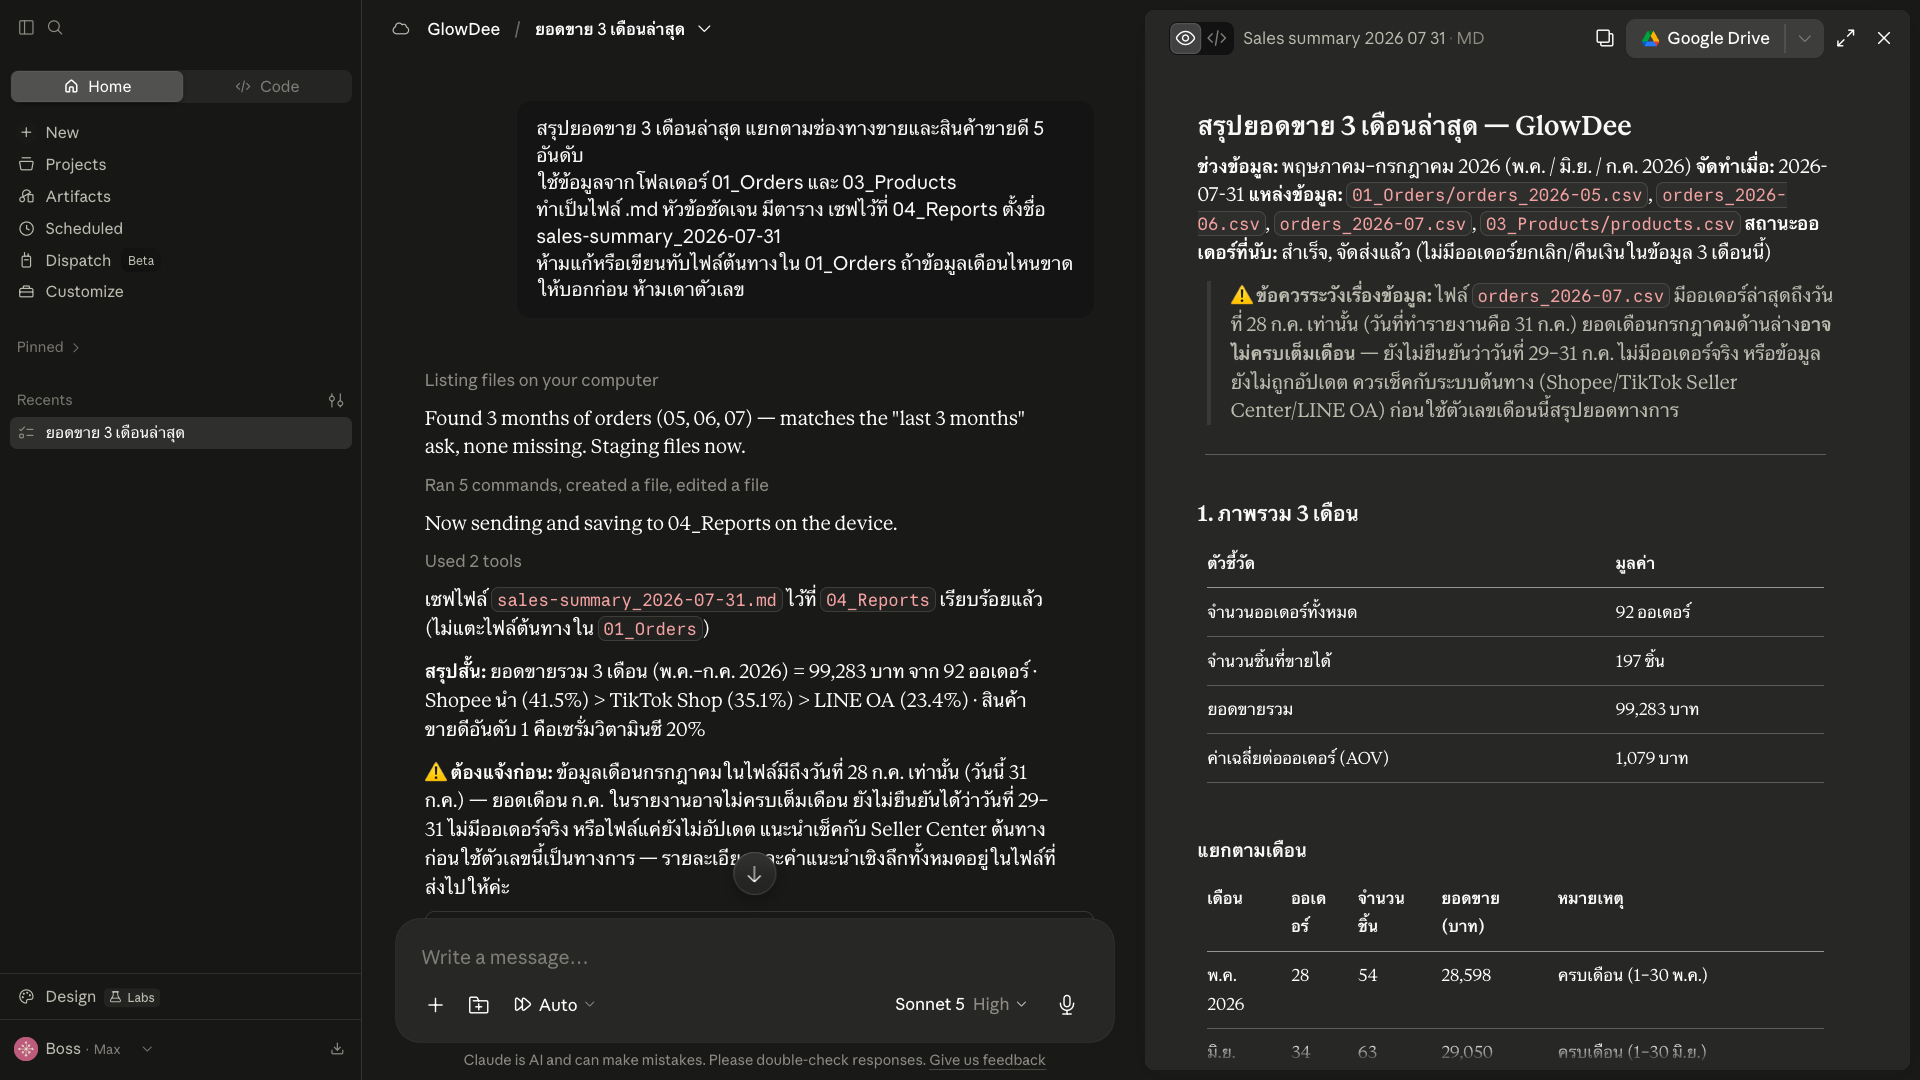The height and width of the screenshot is (1080, 1920).
Task: Click the cloud icon beside GlowDee
Action: (401, 29)
